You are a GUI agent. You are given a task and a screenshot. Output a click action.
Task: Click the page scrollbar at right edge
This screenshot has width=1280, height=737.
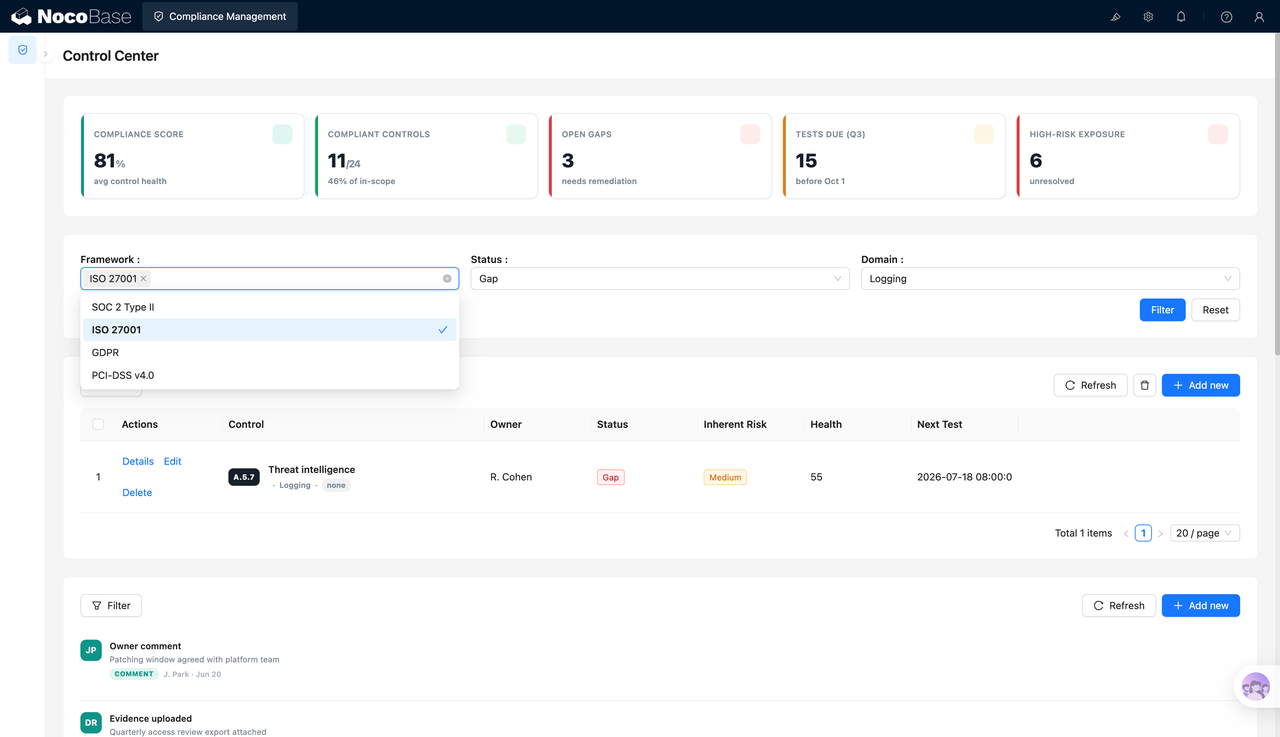[x=1276, y=195]
